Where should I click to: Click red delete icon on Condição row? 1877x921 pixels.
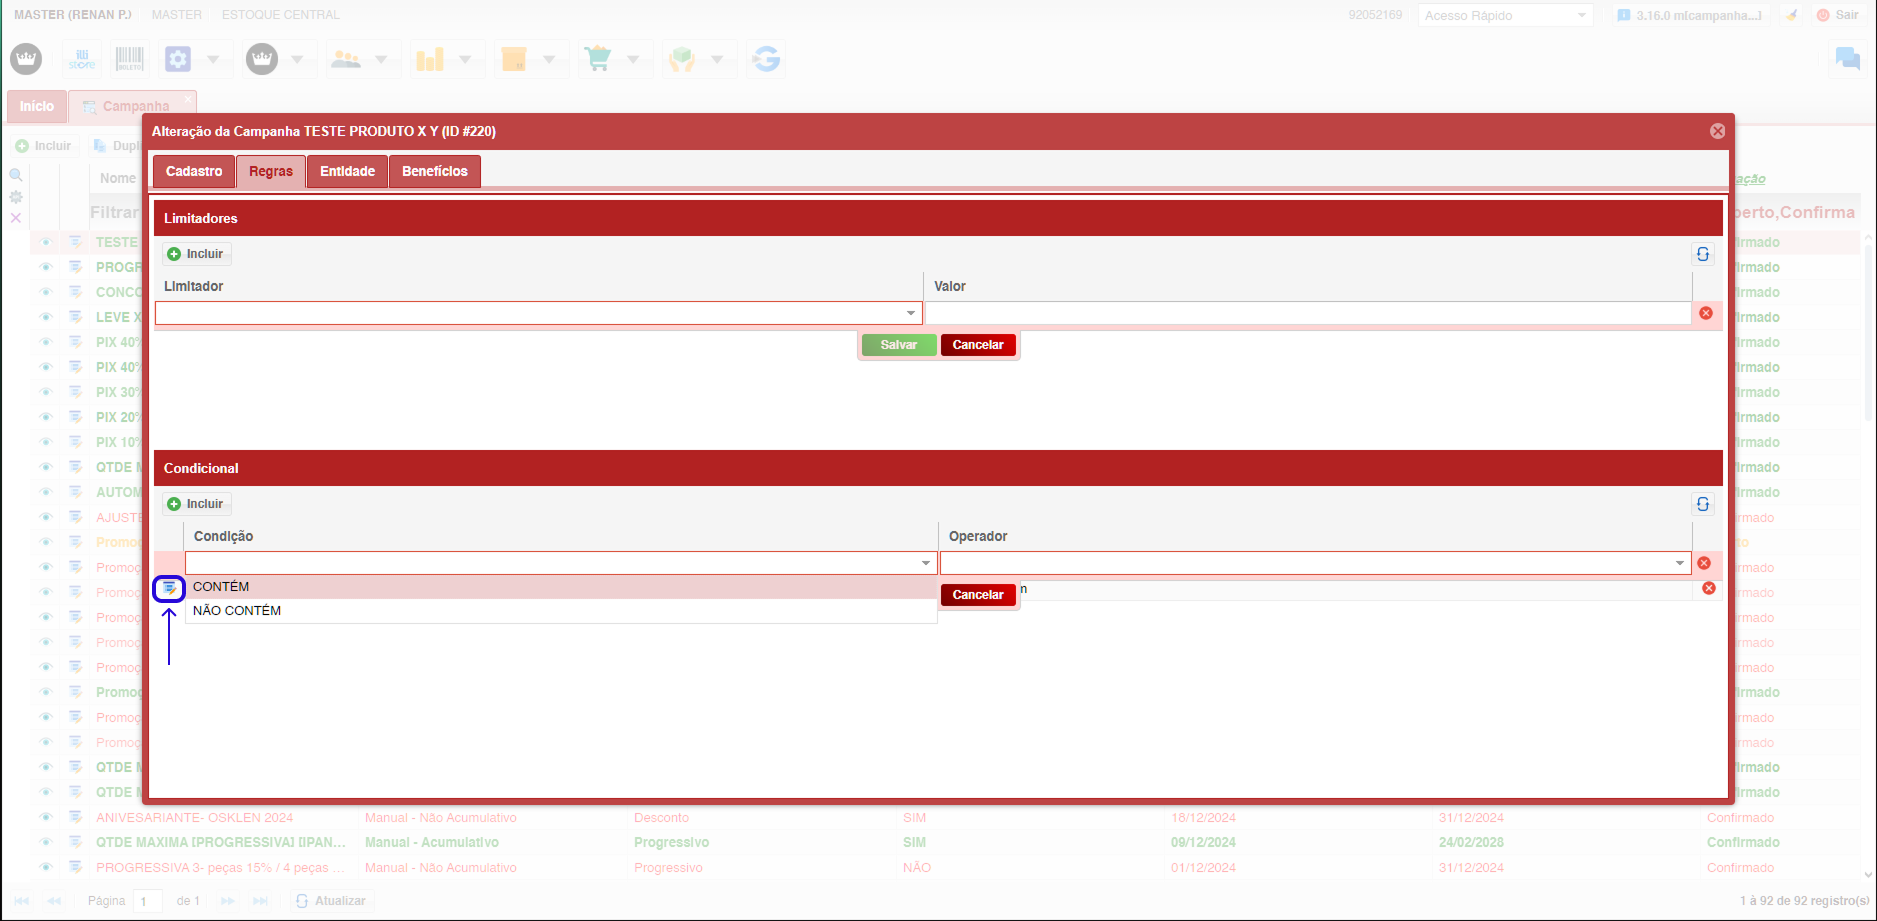coord(1703,563)
